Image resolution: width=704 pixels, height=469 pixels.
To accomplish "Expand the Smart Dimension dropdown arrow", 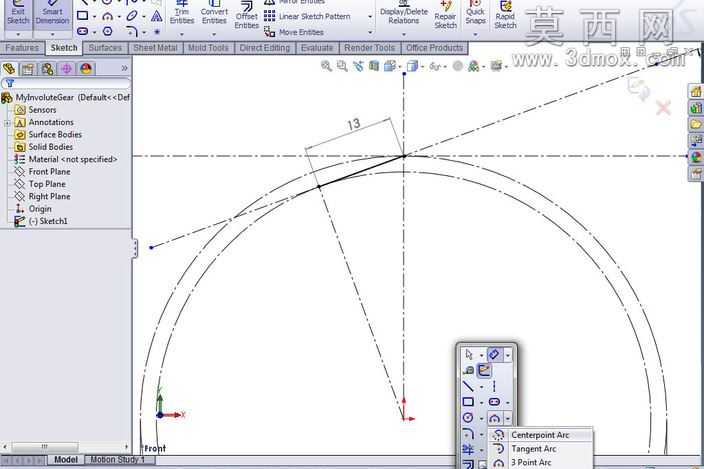I will point(53,34).
